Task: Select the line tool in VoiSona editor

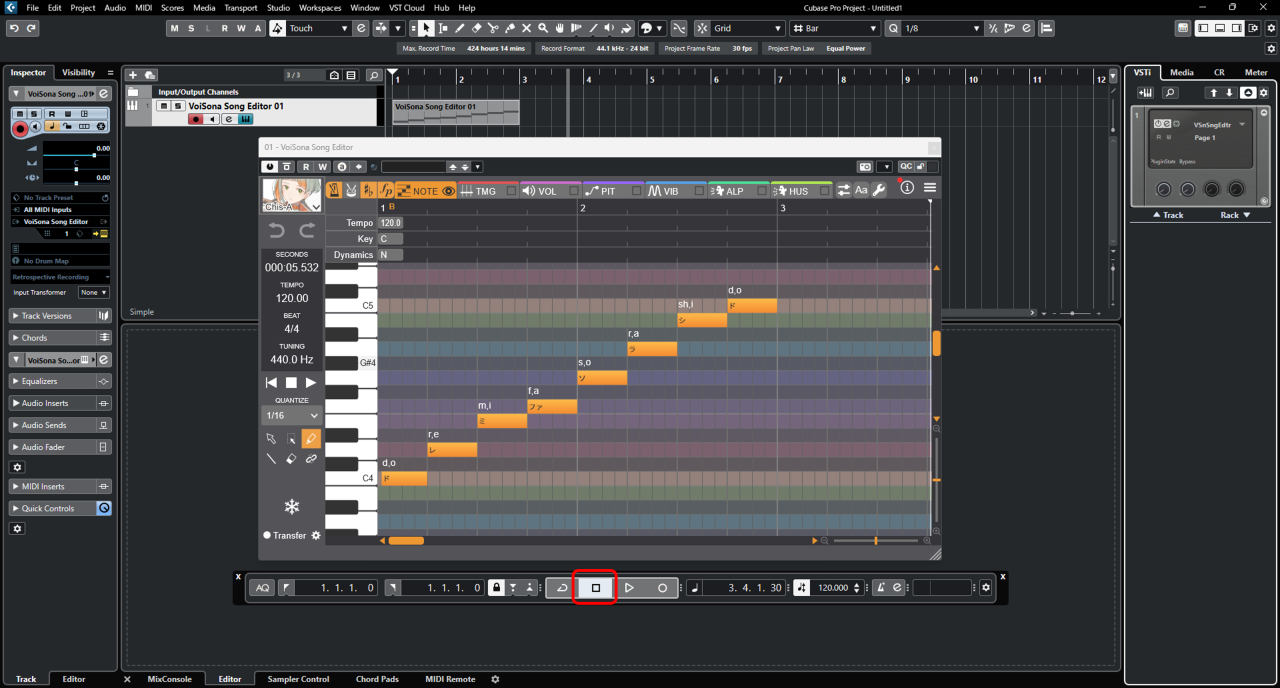Action: [271, 459]
